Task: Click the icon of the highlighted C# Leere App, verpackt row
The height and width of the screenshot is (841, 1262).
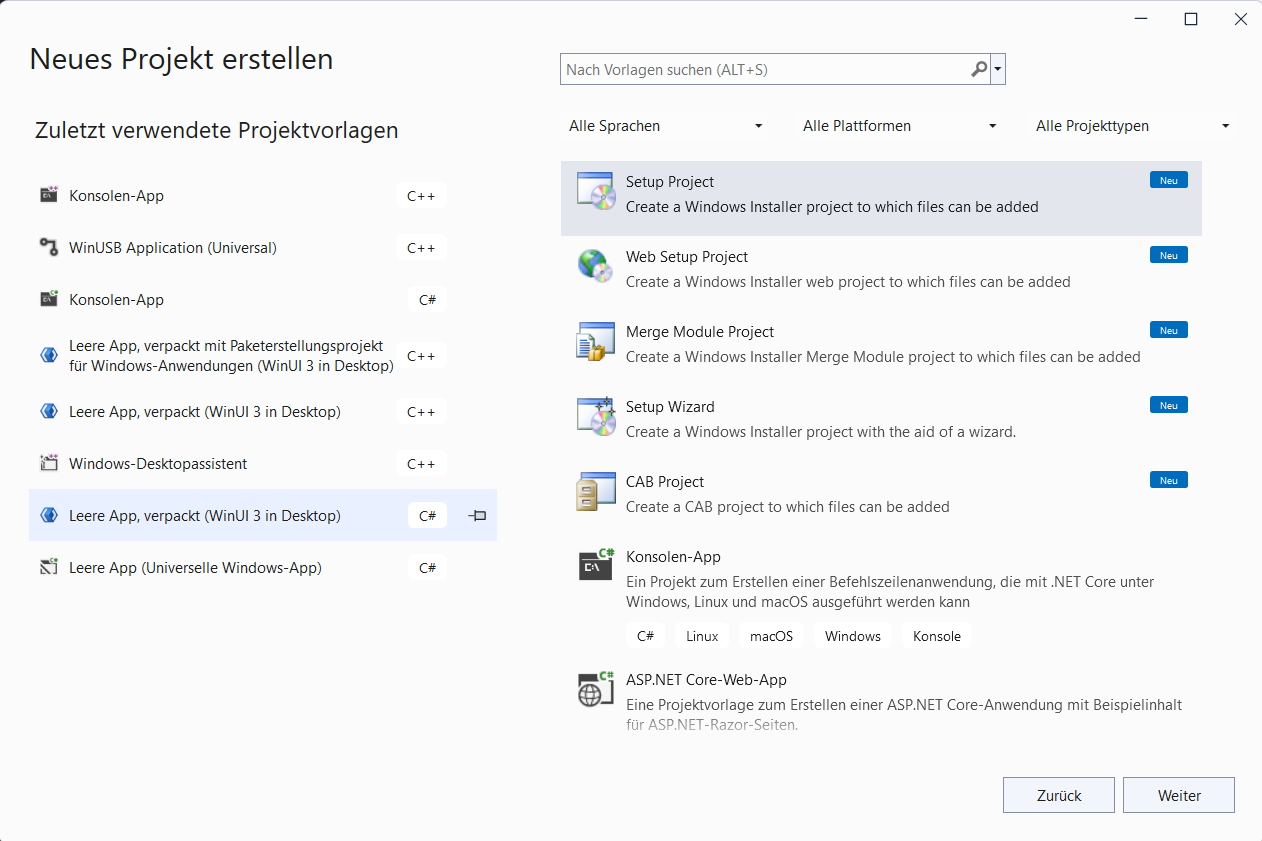Action: point(49,515)
